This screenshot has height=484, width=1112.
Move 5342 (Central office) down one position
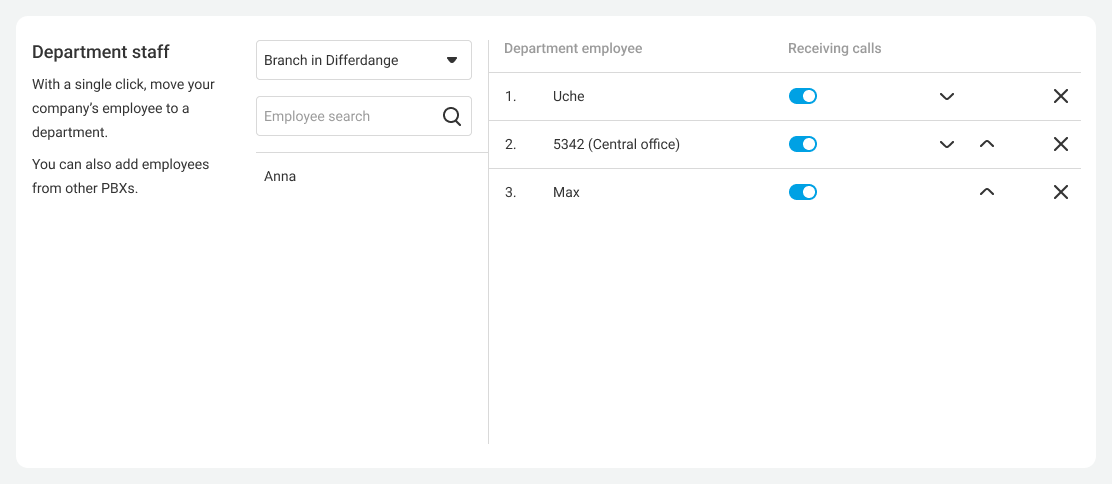[947, 145]
